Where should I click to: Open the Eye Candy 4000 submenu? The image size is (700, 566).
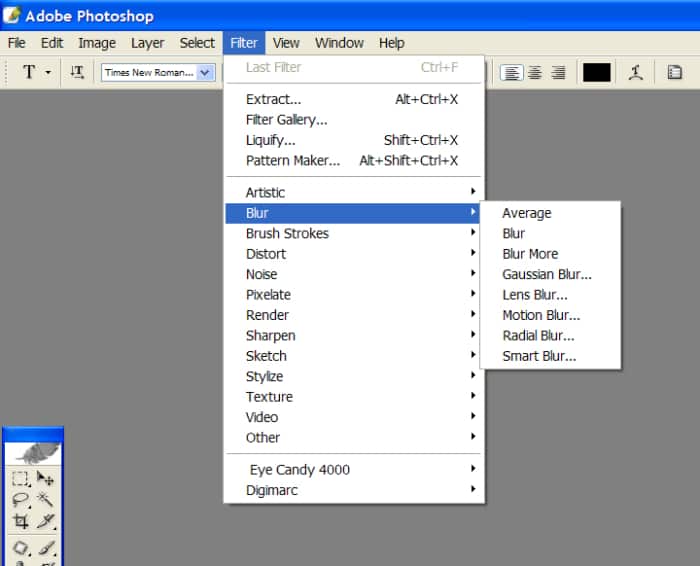click(352, 470)
